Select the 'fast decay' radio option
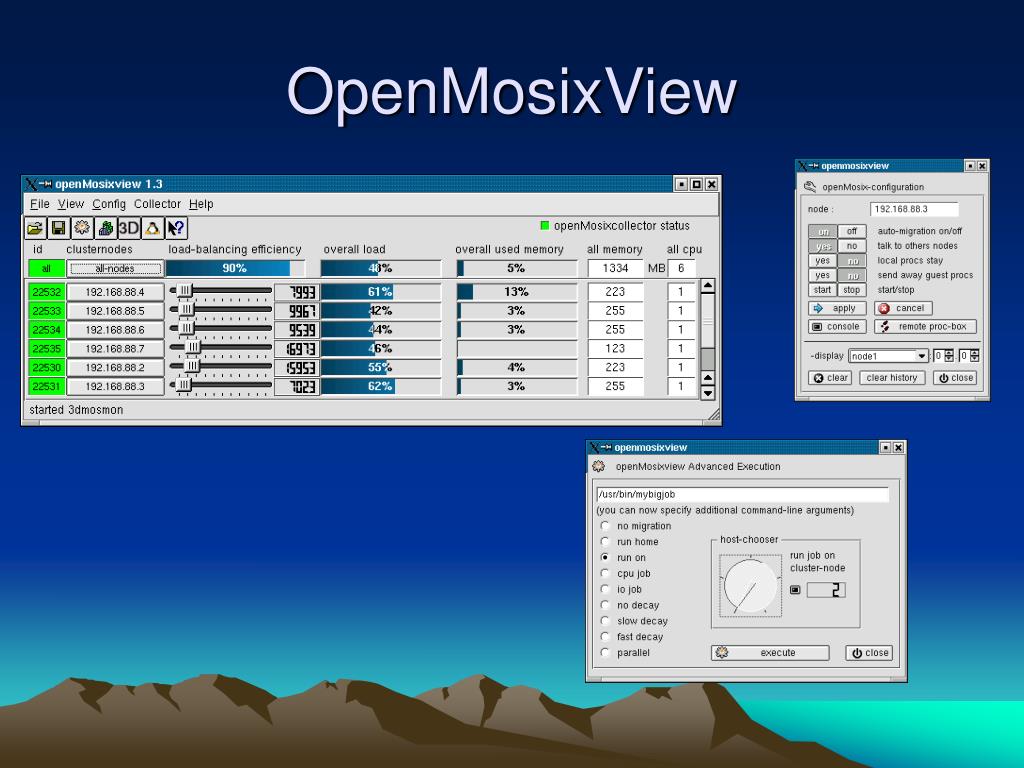This screenshot has width=1024, height=768. tap(605, 637)
